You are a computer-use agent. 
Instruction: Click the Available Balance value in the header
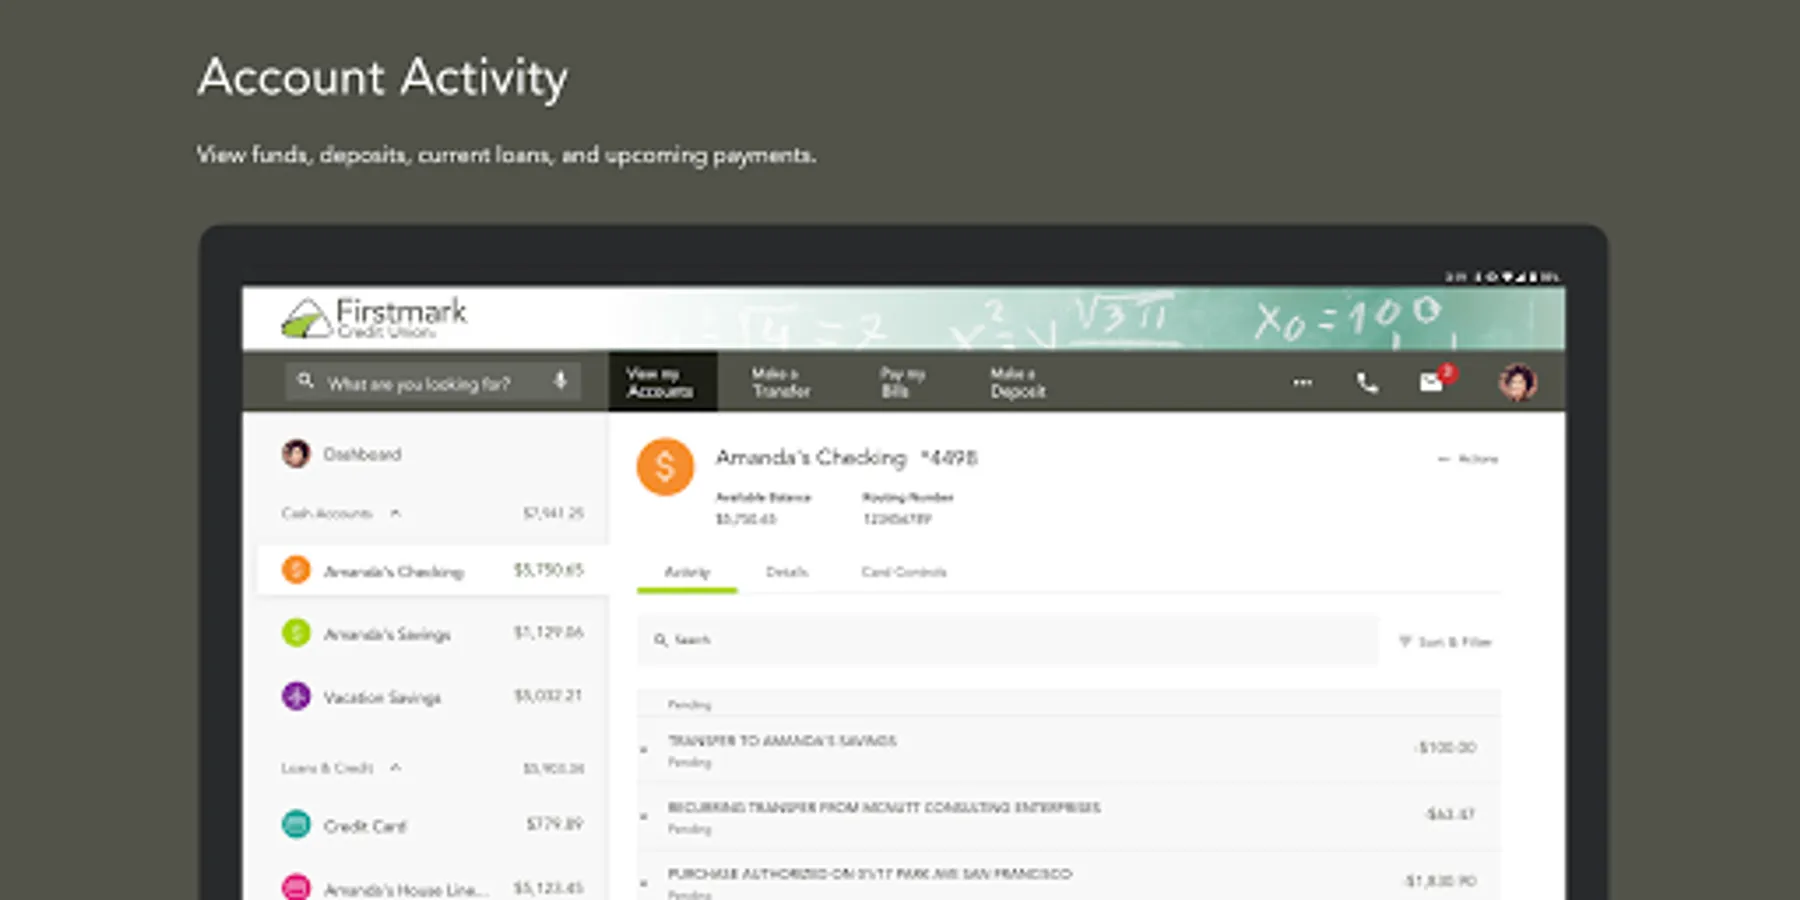tap(746, 519)
